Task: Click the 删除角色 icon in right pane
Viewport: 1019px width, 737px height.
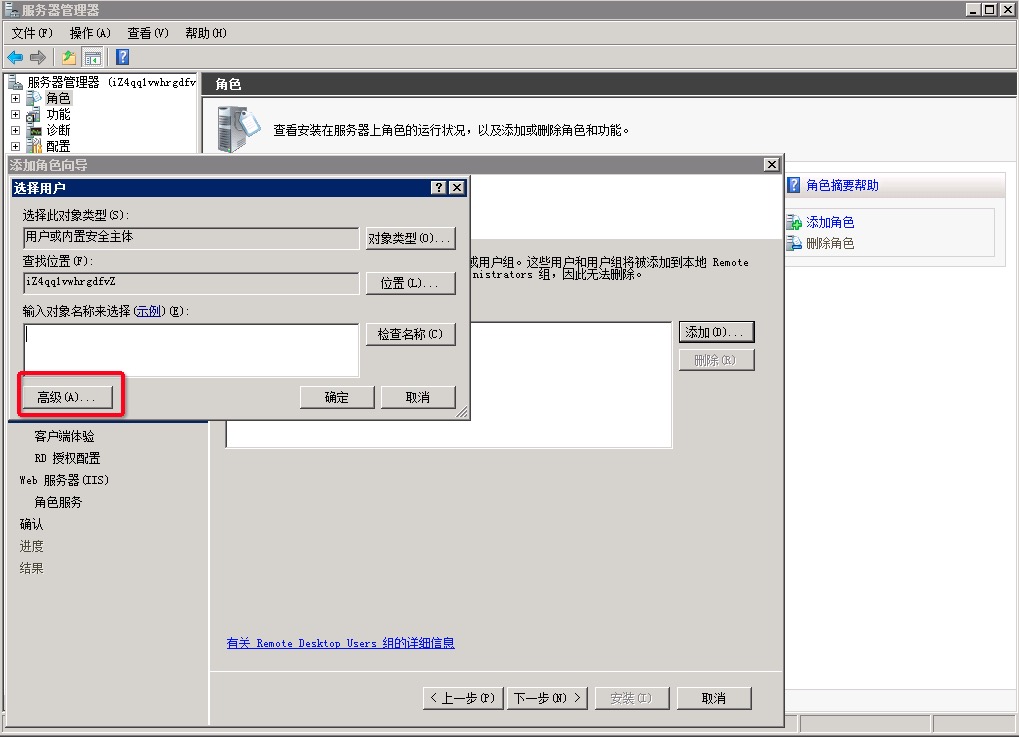Action: tap(794, 244)
